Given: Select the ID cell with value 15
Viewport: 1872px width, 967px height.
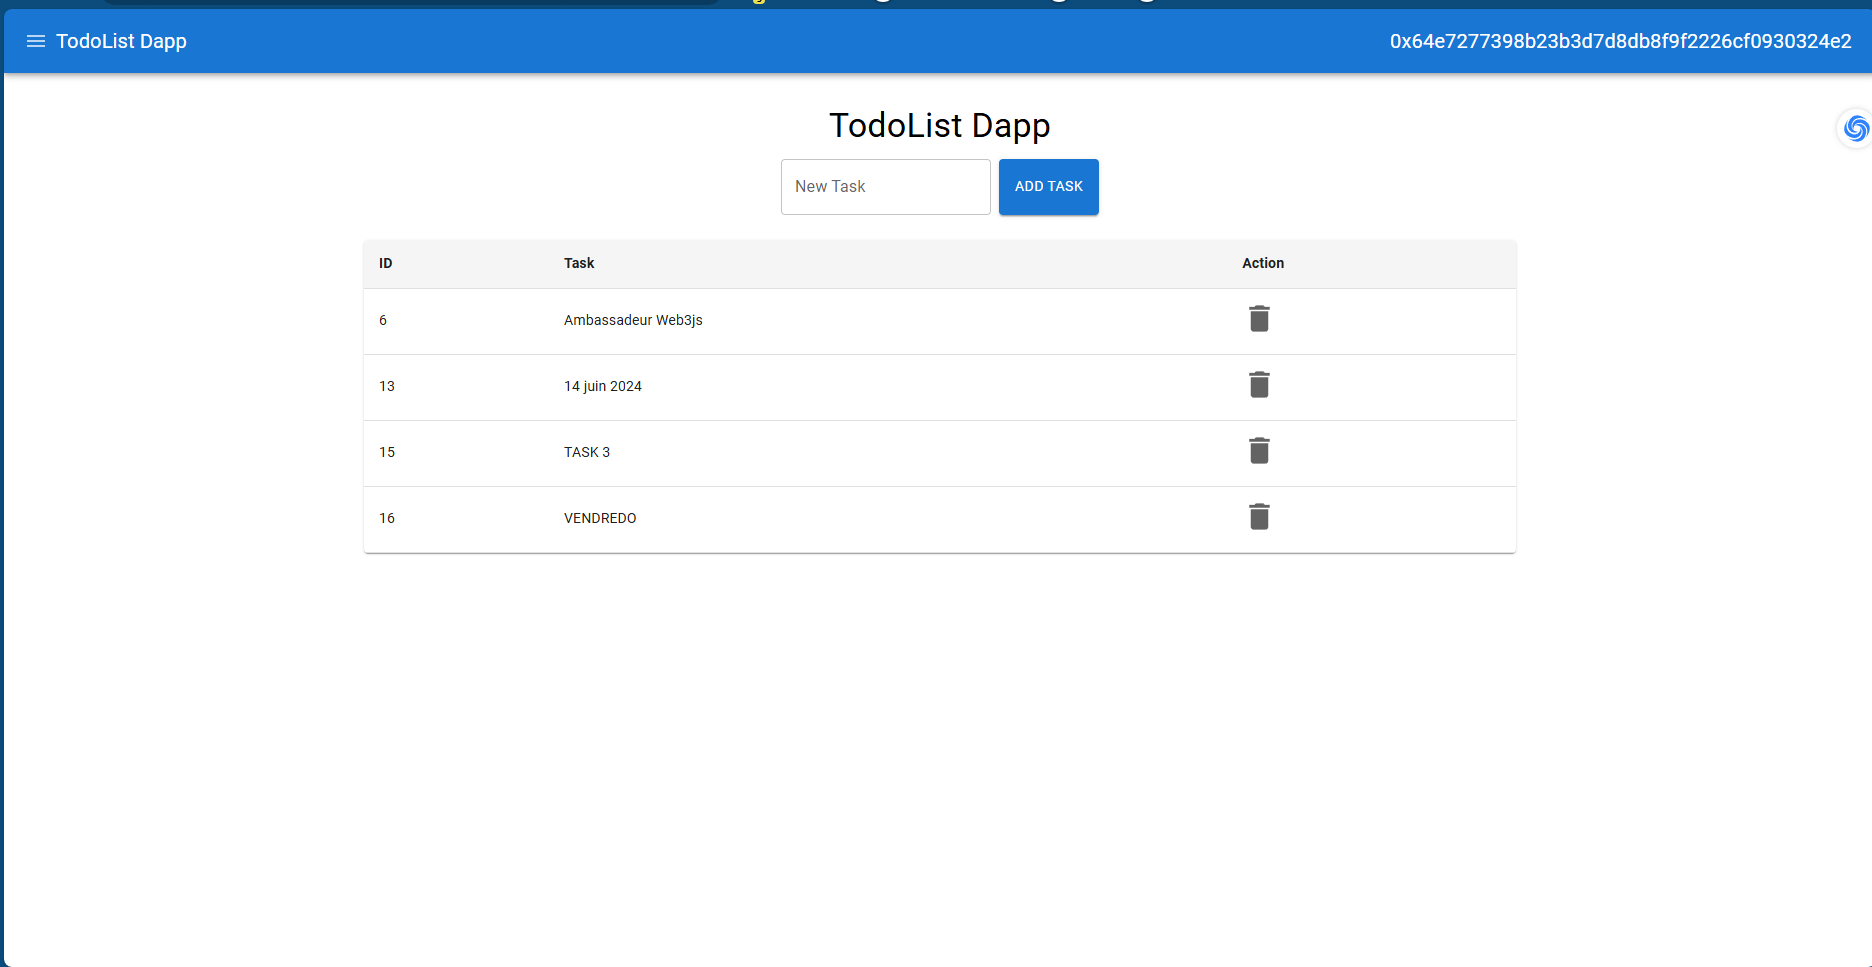Looking at the screenshot, I should pos(387,452).
